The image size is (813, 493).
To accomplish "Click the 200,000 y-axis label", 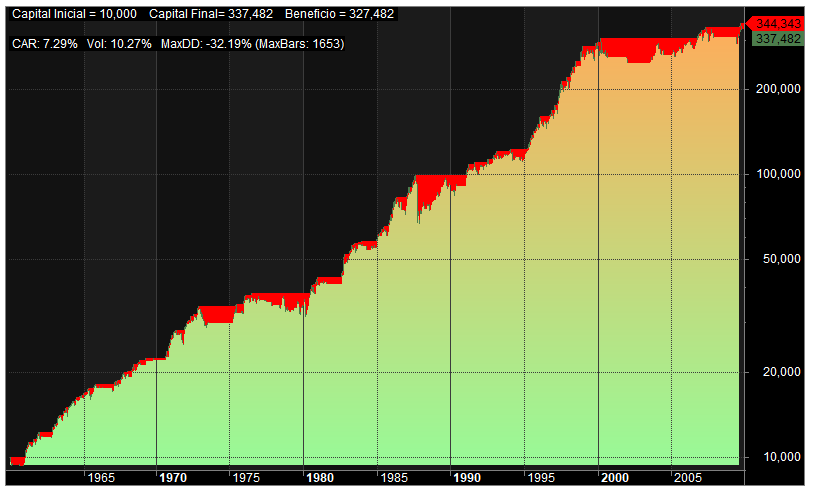I will [778, 89].
